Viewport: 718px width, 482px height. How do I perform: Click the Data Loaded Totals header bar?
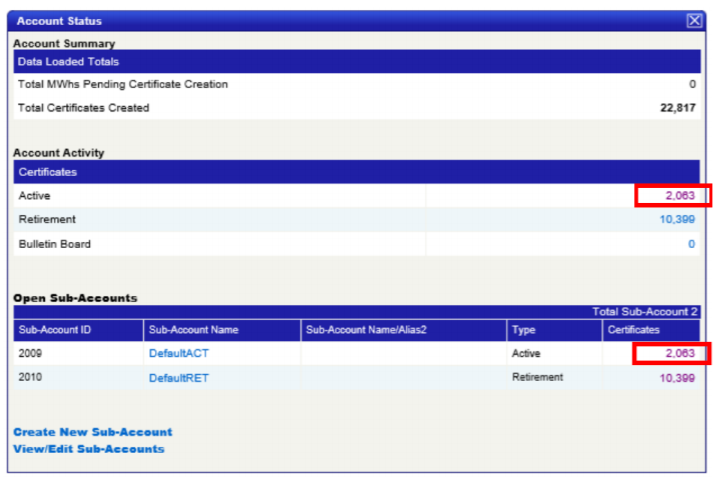(x=357, y=61)
